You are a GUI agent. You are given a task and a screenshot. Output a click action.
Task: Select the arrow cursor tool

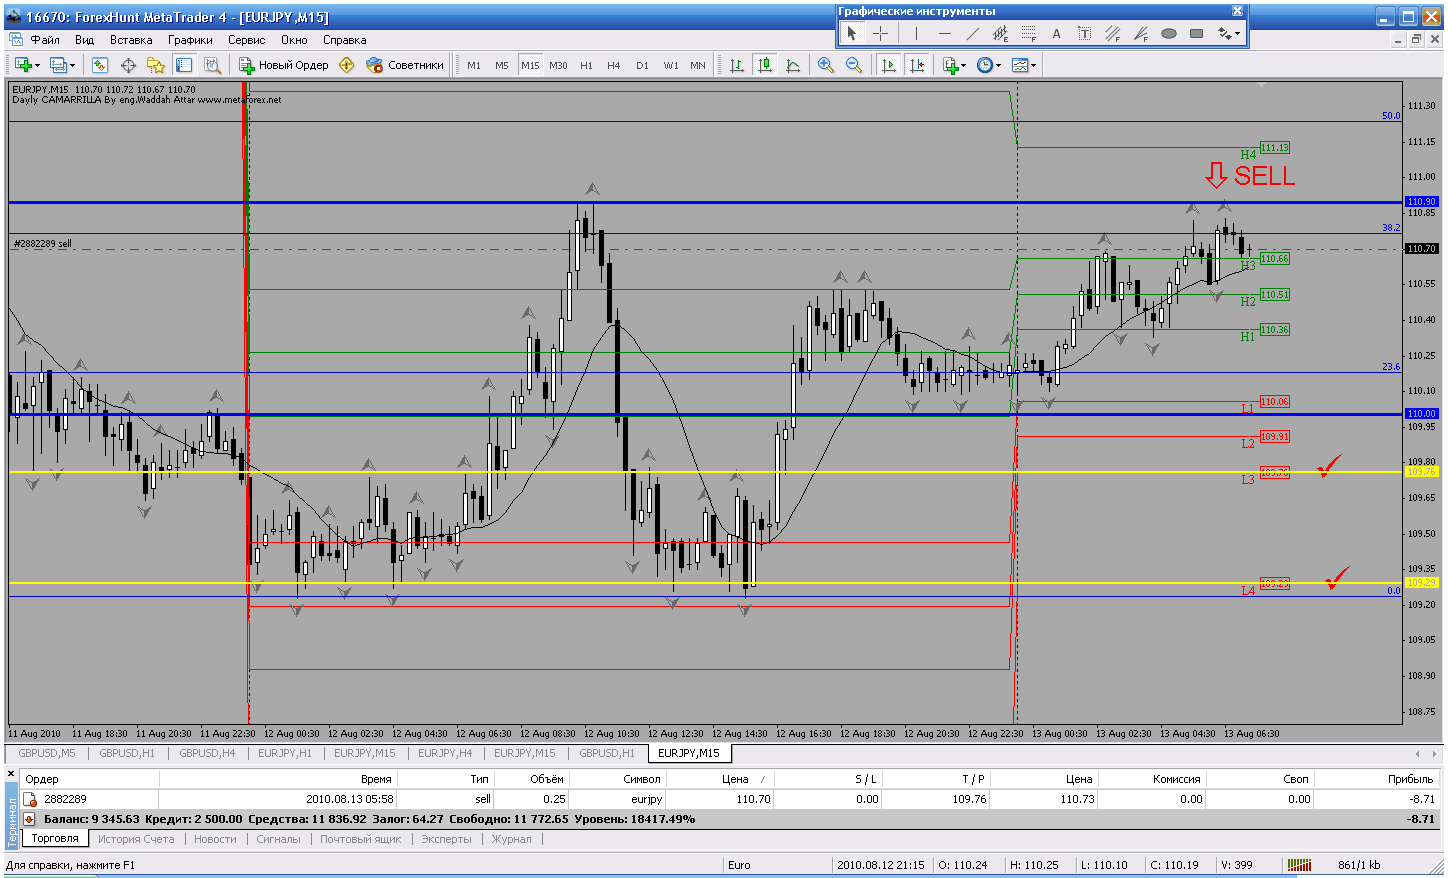pos(852,33)
